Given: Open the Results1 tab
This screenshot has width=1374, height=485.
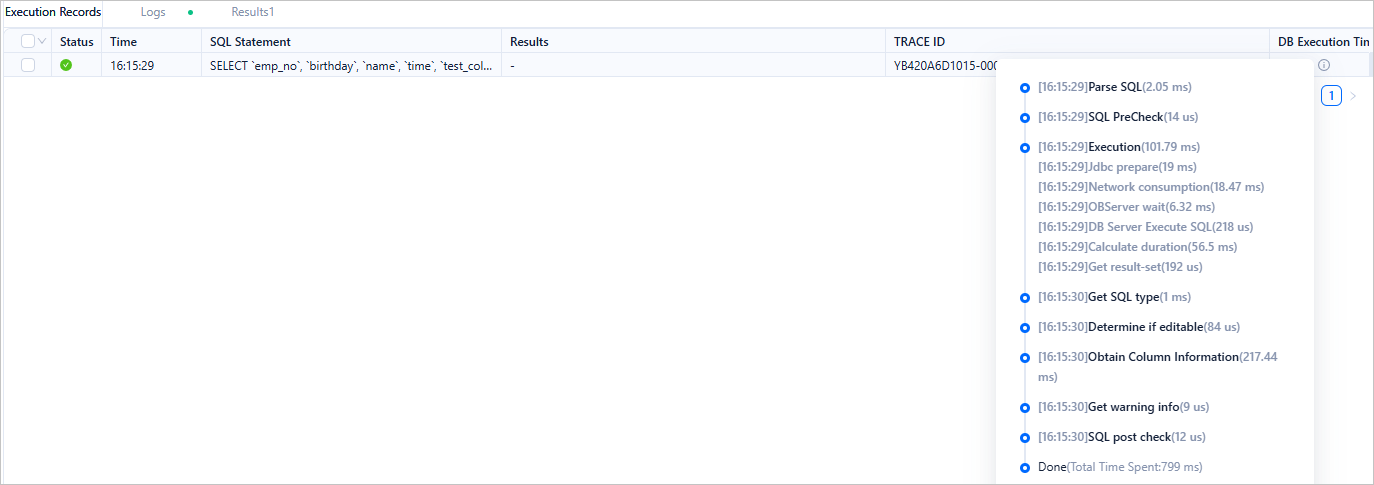Looking at the screenshot, I should pos(252,12).
